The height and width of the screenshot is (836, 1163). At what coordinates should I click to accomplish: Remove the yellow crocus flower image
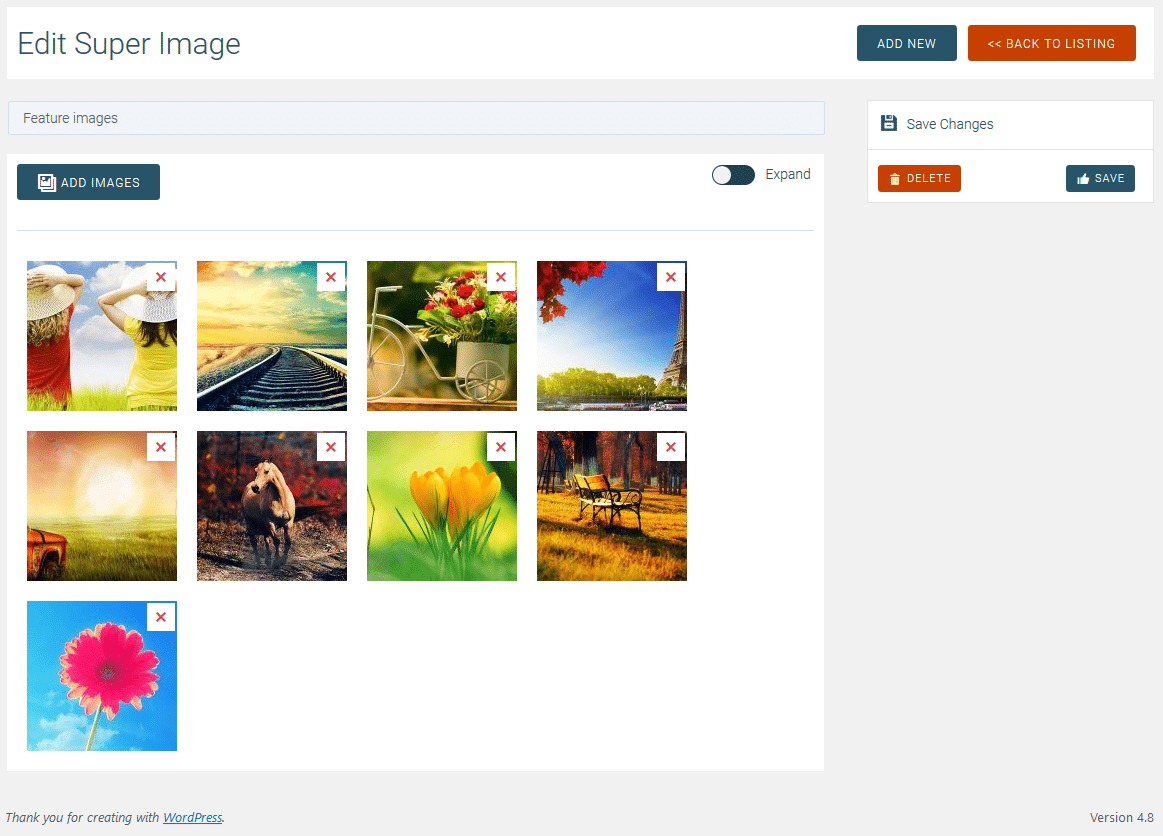coord(501,447)
